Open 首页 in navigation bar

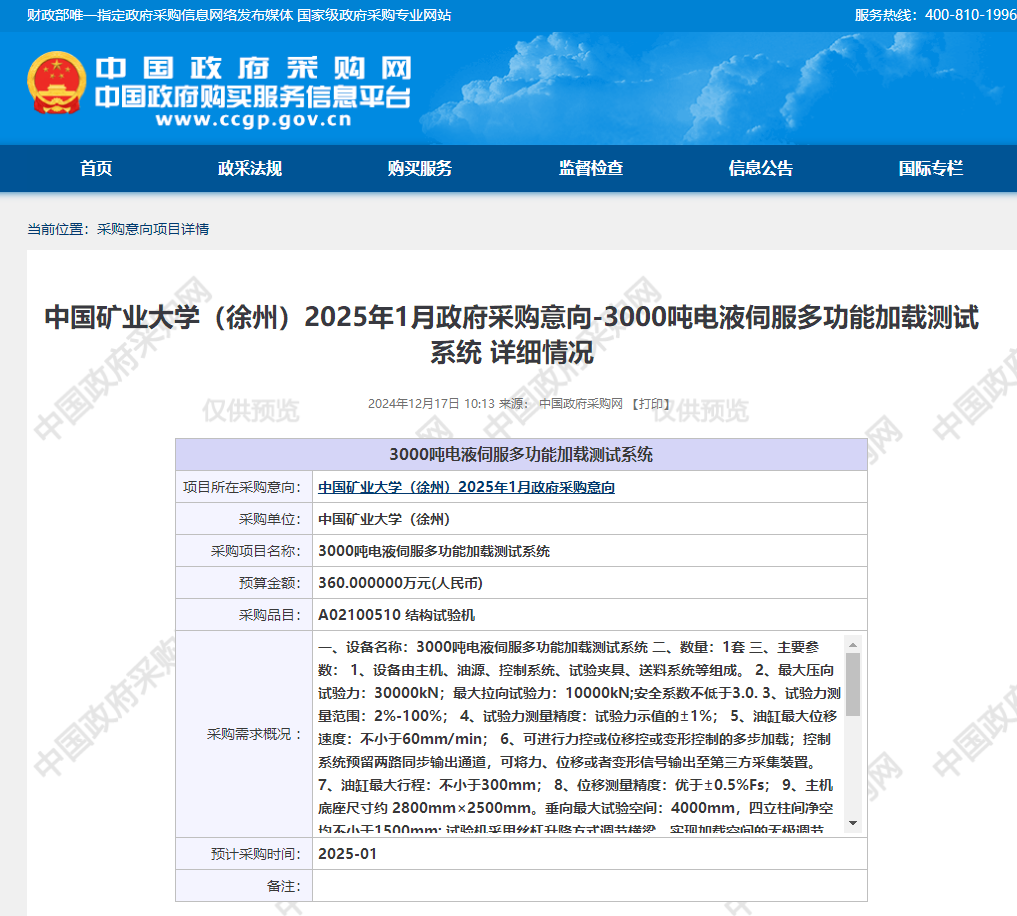[x=96, y=169]
